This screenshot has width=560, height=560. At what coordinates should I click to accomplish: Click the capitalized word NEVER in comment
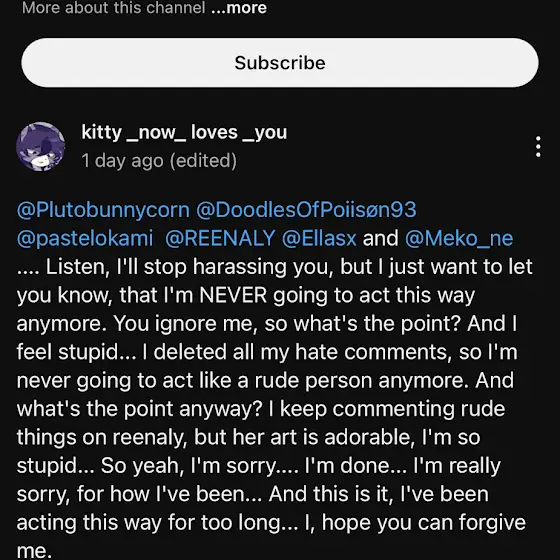tap(233, 295)
